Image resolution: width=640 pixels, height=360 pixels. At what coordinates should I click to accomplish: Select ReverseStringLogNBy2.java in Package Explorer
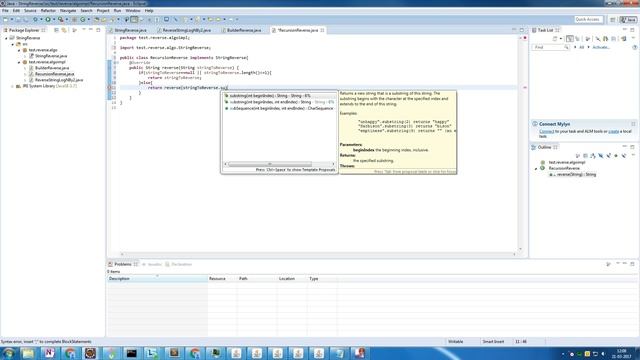tap(59, 80)
